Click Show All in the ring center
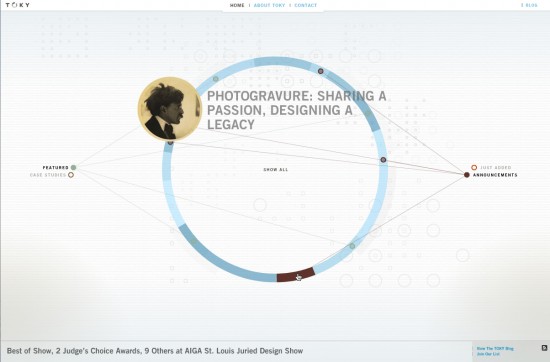550x362 pixels. pos(276,169)
